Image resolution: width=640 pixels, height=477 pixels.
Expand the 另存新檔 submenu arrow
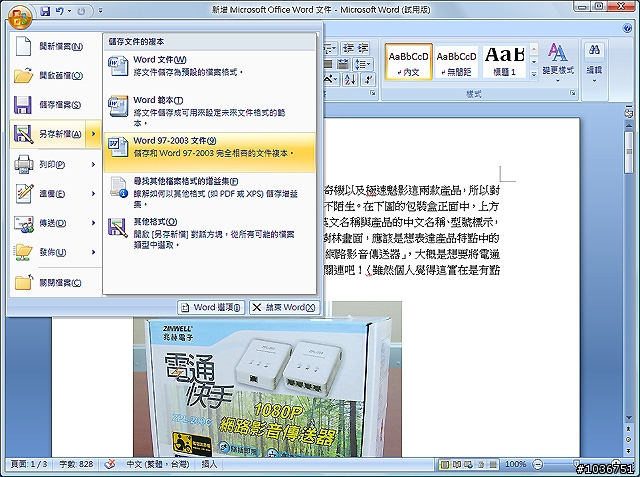click(93, 134)
